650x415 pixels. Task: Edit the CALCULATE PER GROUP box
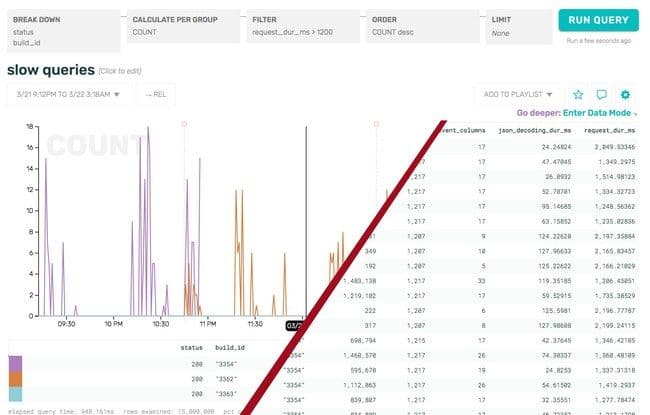(181, 26)
